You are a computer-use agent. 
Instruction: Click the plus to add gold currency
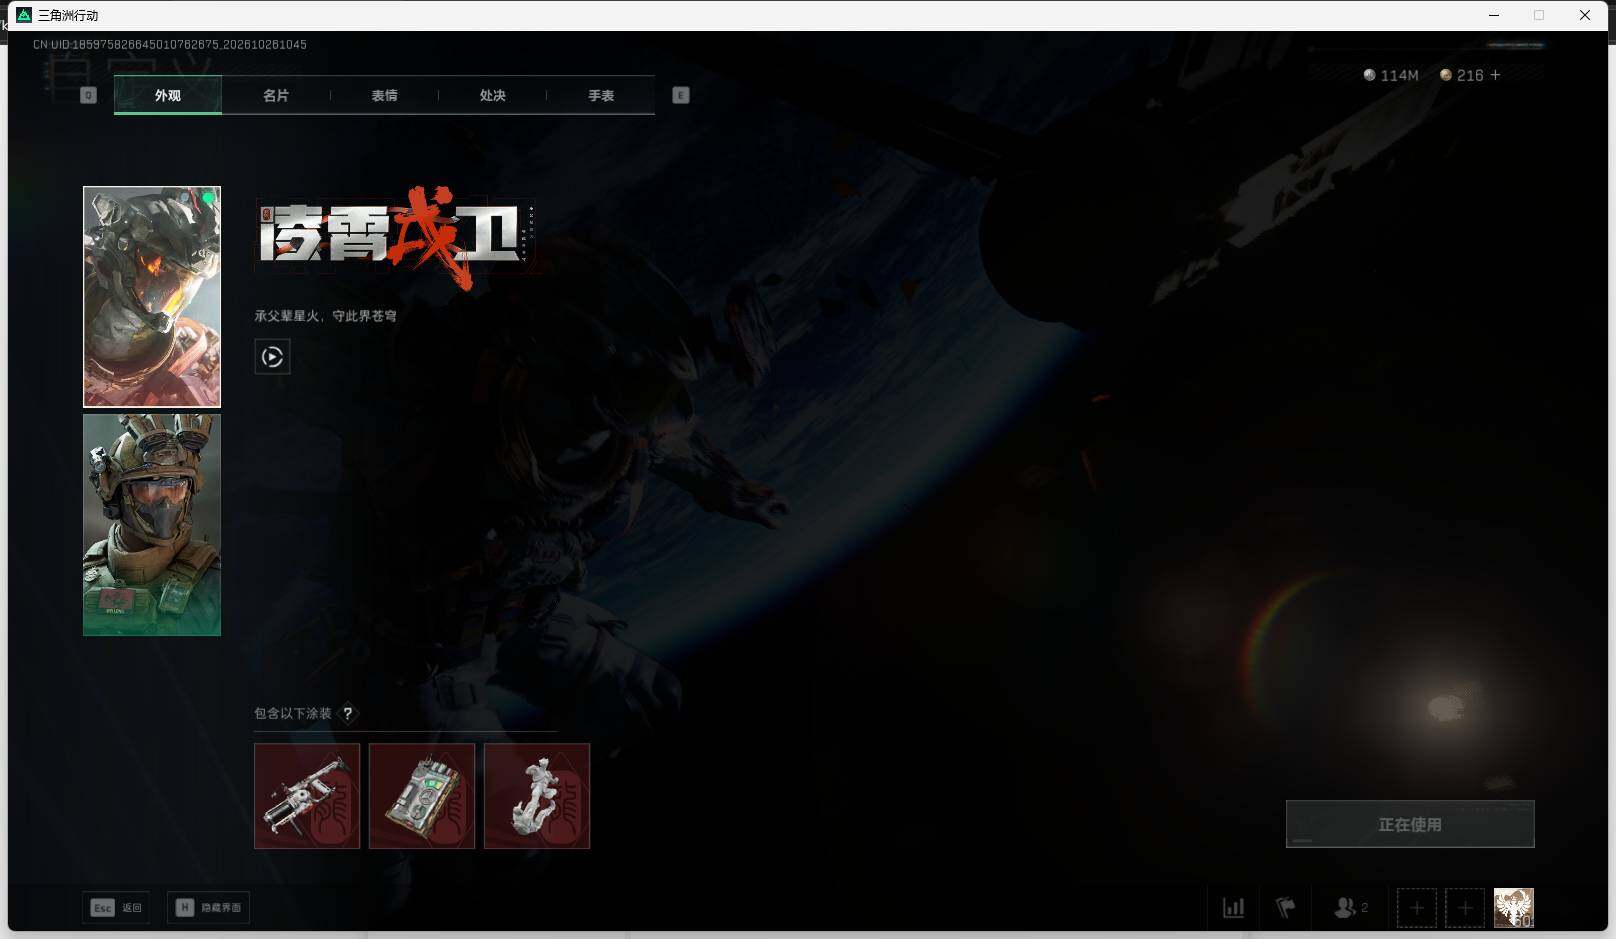pos(1495,75)
